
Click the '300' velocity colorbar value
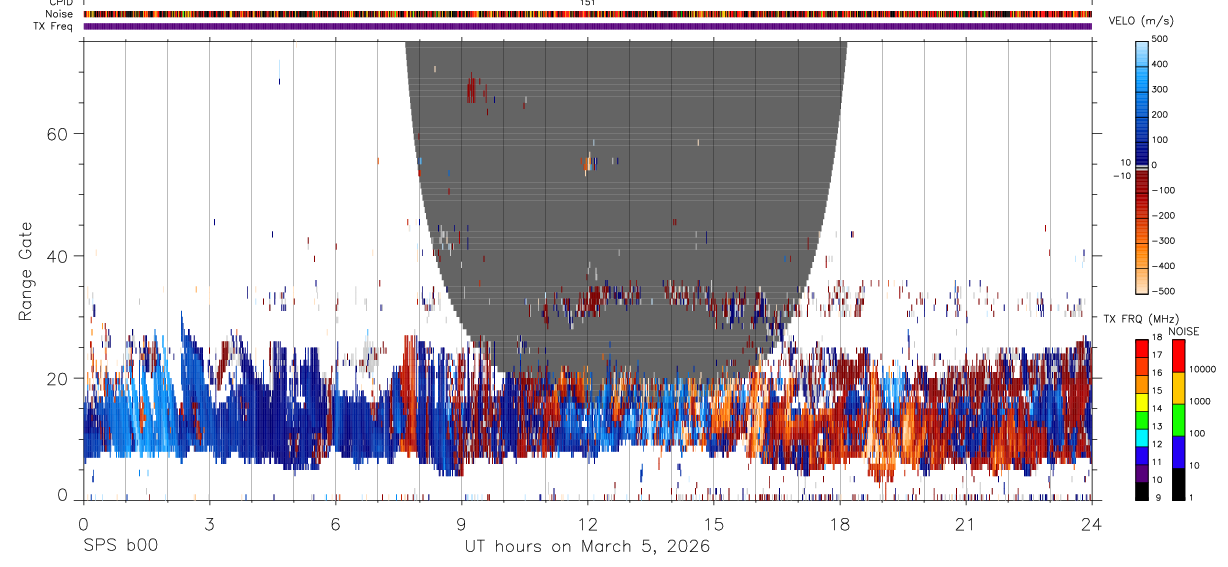point(1160,89)
